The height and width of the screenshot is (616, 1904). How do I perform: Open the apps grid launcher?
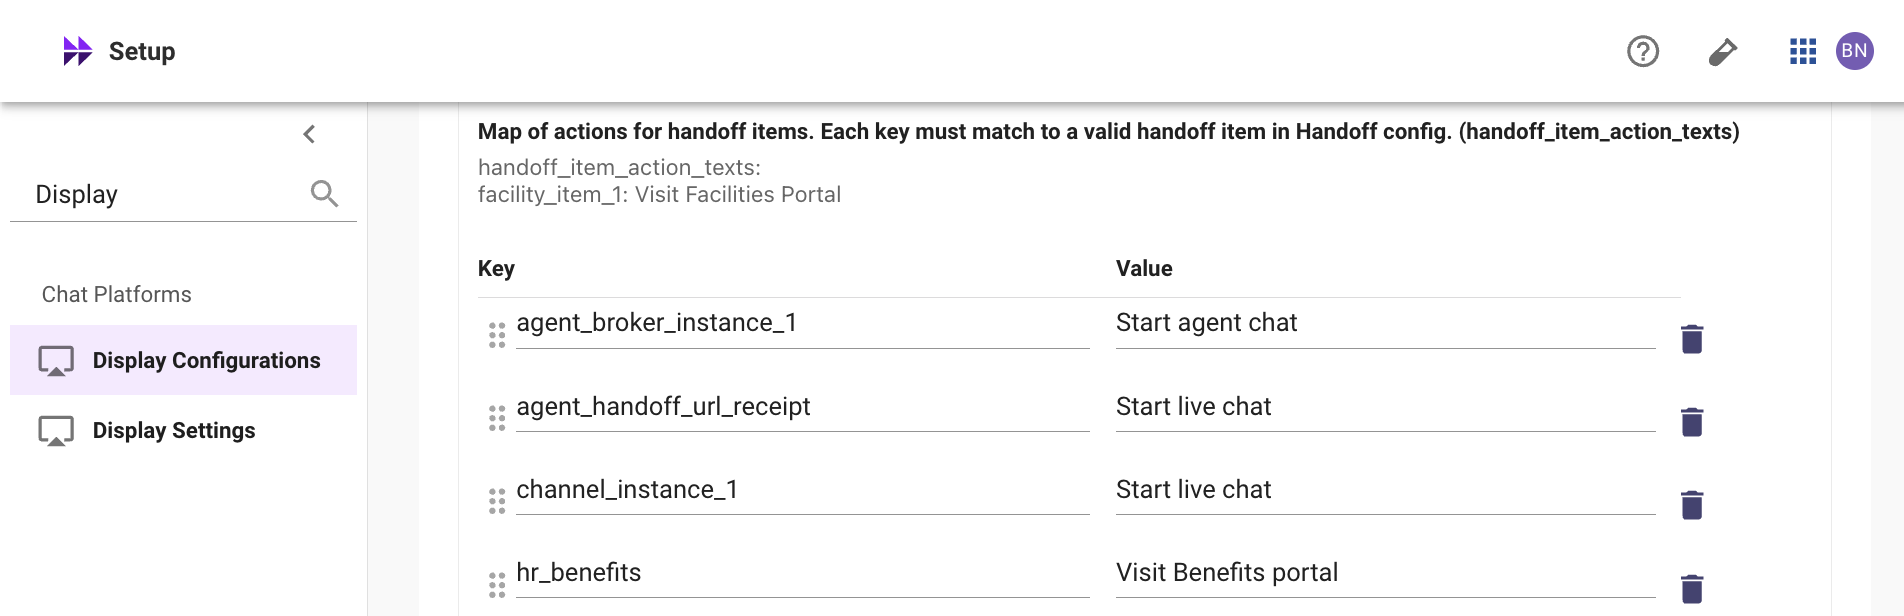pyautogui.click(x=1802, y=51)
